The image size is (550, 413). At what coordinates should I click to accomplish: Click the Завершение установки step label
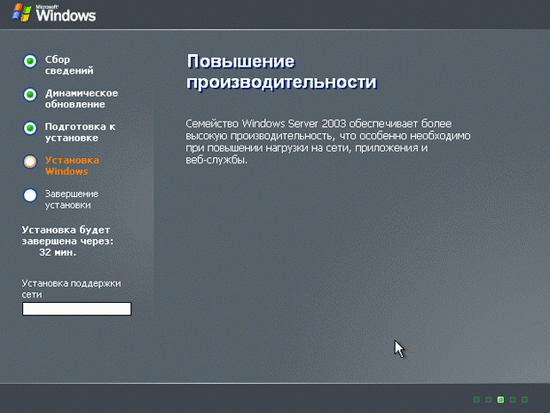coord(71,199)
